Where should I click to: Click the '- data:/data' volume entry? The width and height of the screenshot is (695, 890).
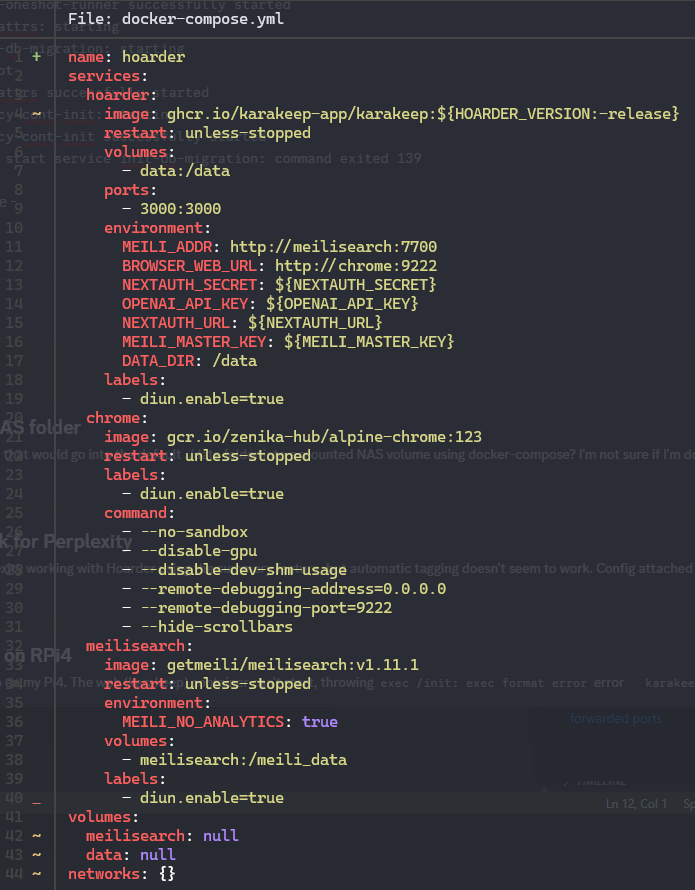click(176, 171)
